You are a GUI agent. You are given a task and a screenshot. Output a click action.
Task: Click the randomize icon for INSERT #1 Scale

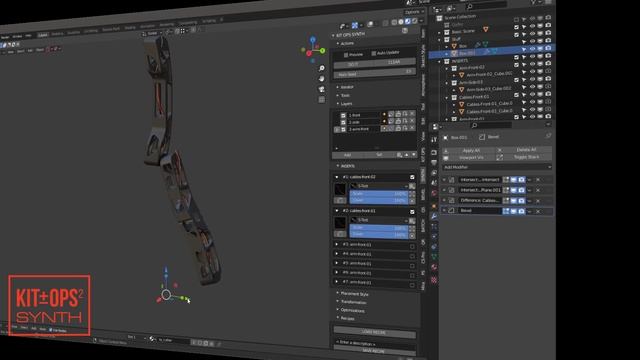(x=412, y=193)
